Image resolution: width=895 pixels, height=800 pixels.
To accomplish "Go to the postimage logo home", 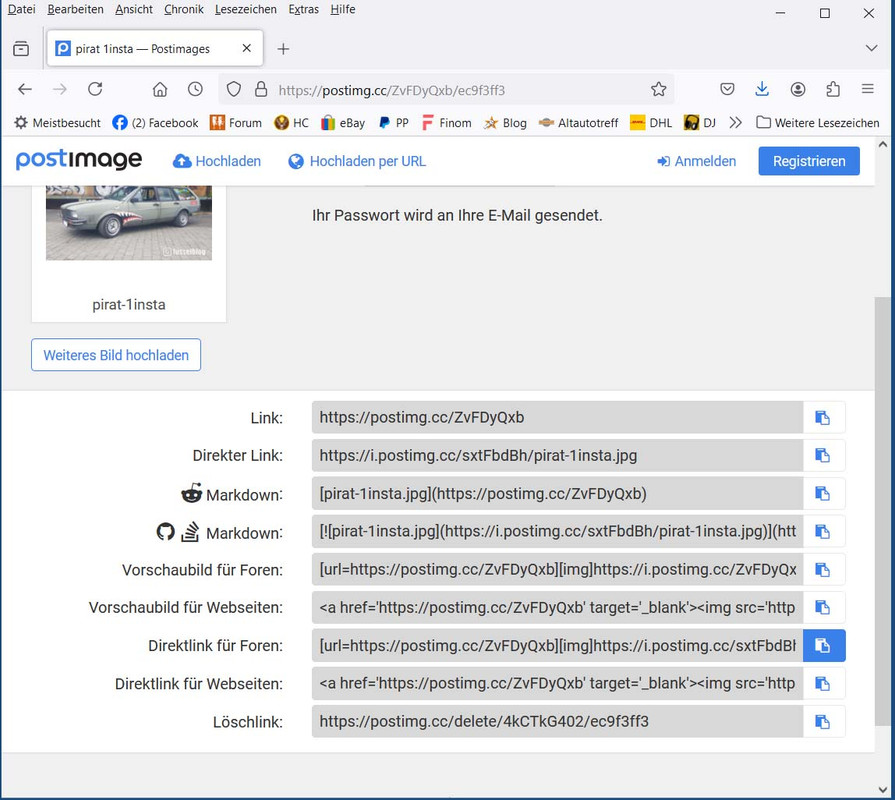I will pyautogui.click(x=79, y=160).
